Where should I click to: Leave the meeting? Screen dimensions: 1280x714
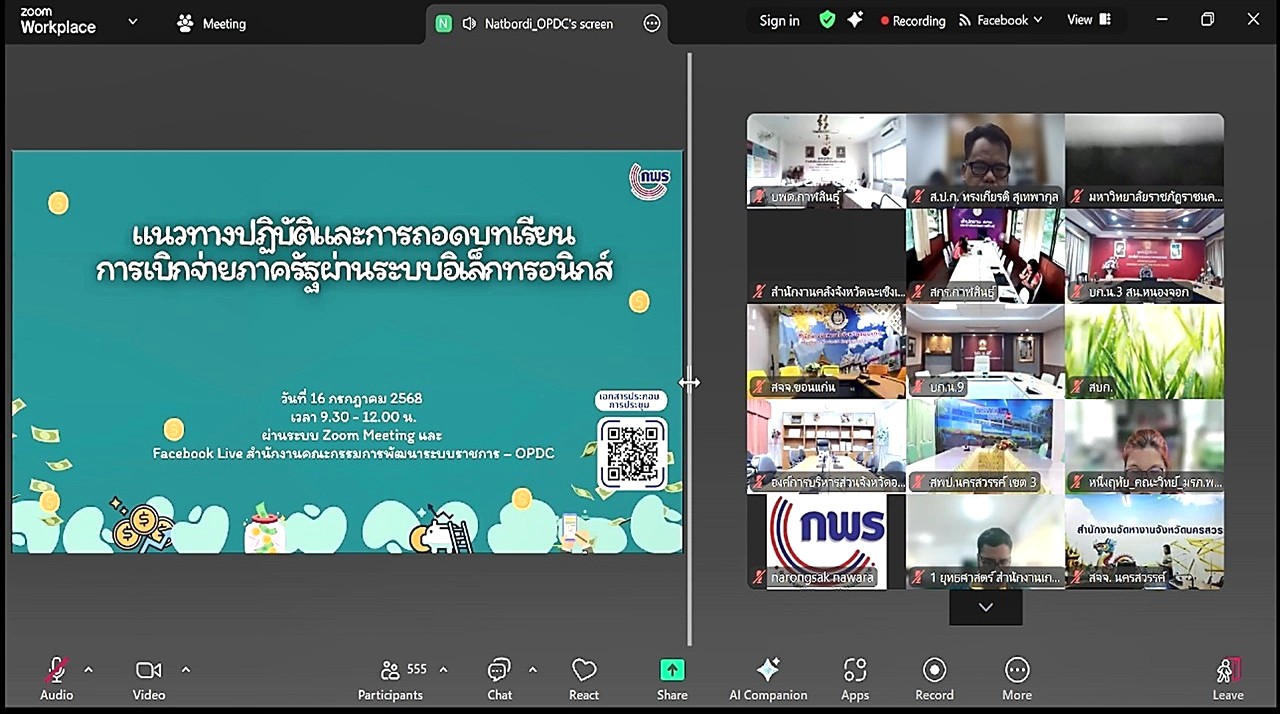[x=1227, y=679]
